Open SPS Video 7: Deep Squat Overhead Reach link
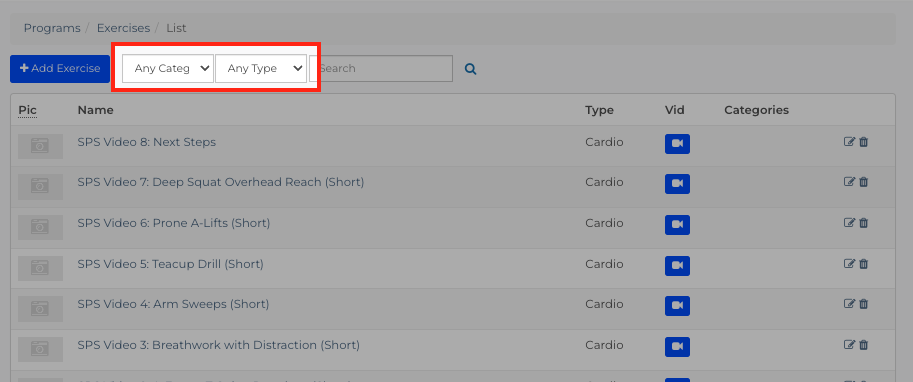913x382 pixels. [x=221, y=182]
